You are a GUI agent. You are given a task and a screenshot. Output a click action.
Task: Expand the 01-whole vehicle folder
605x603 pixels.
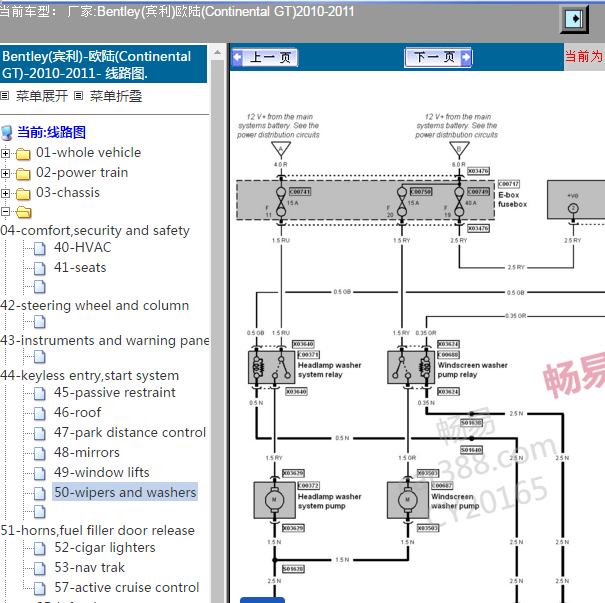click(x=5, y=153)
